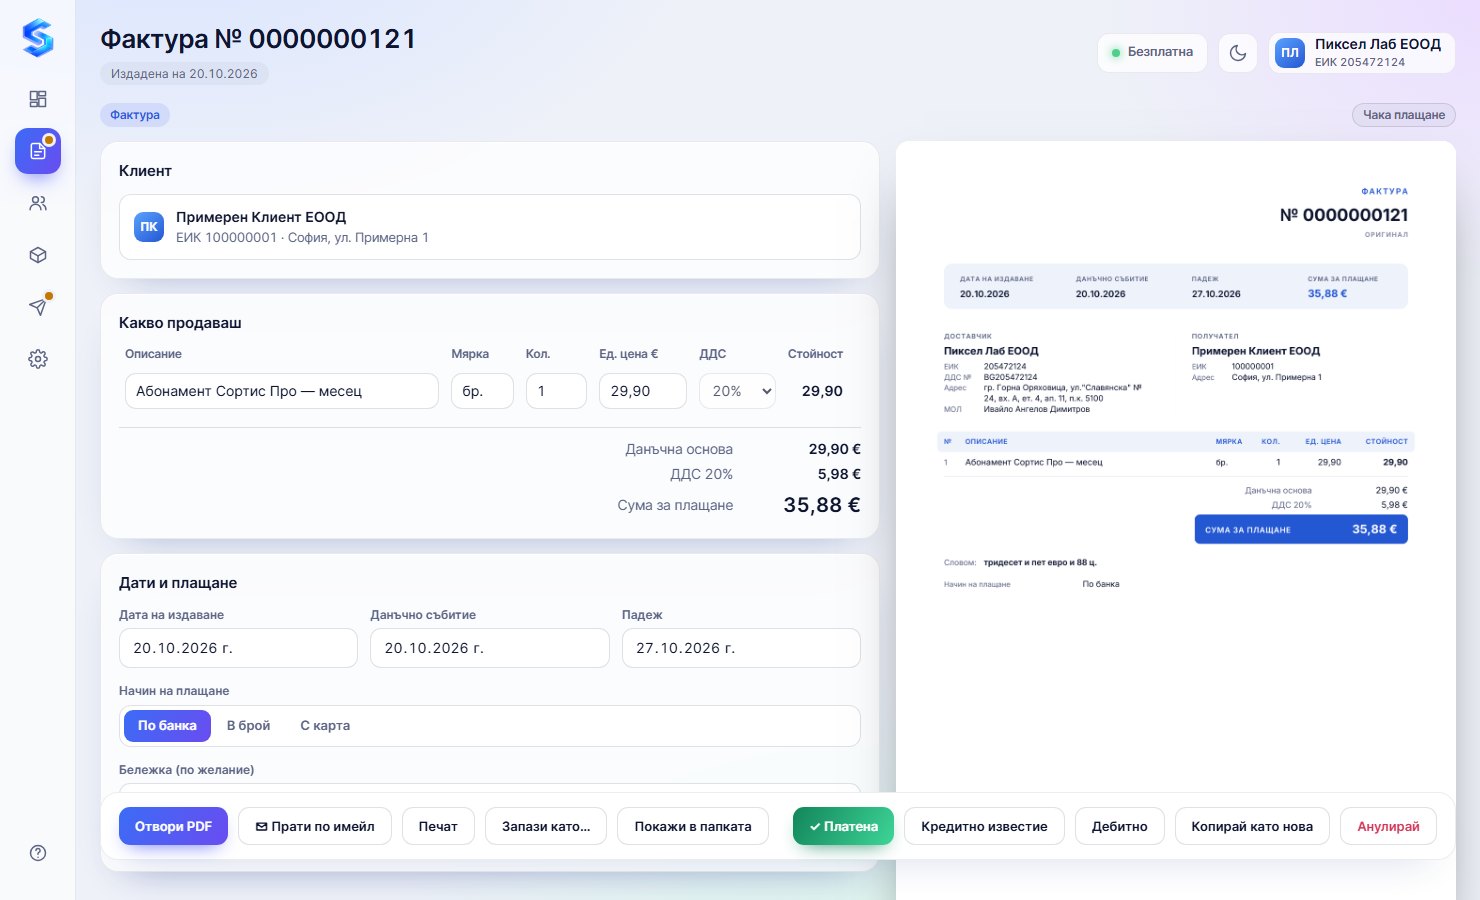Click the help question mark icon
1480x900 pixels.
click(x=38, y=853)
